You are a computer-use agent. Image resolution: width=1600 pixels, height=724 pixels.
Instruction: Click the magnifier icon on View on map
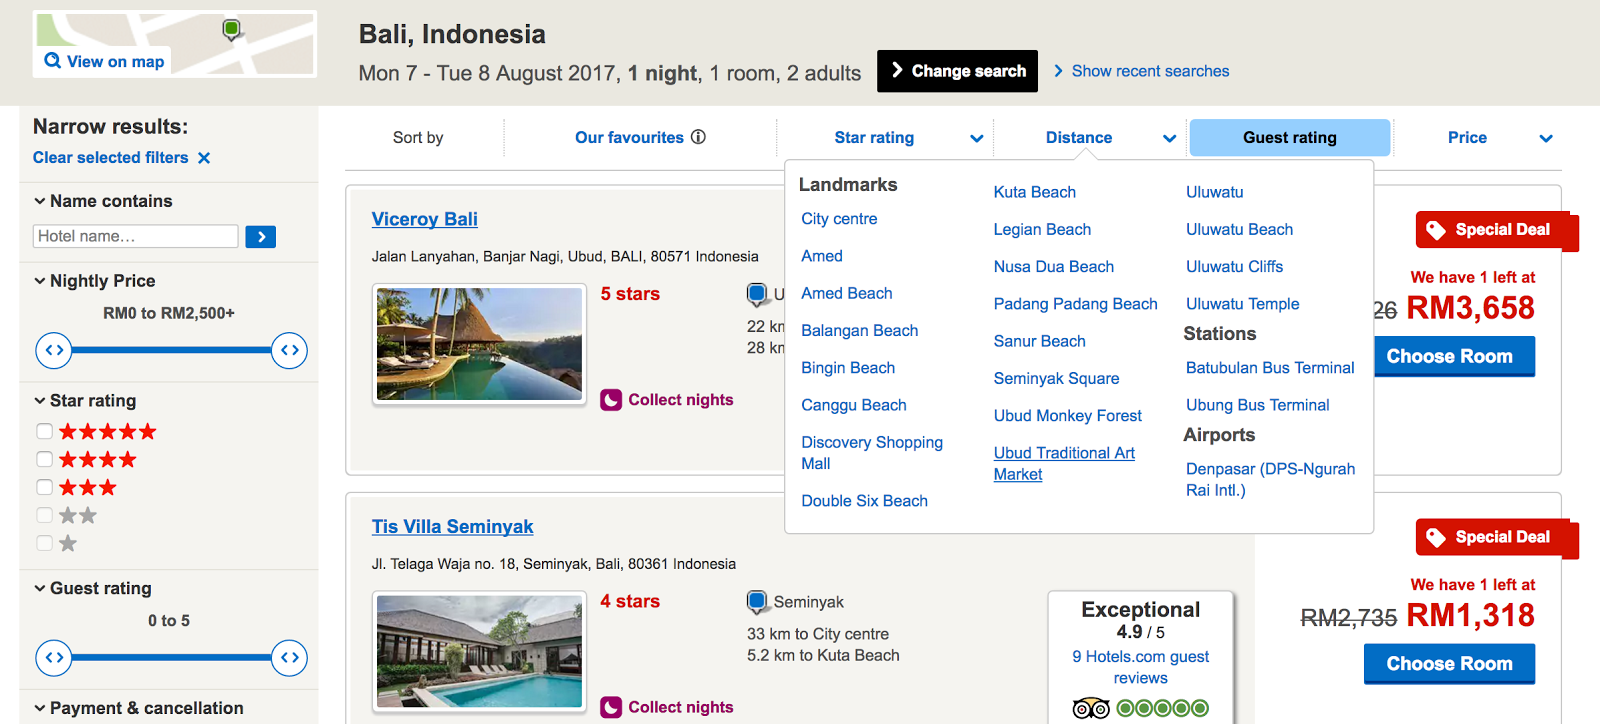click(x=53, y=61)
